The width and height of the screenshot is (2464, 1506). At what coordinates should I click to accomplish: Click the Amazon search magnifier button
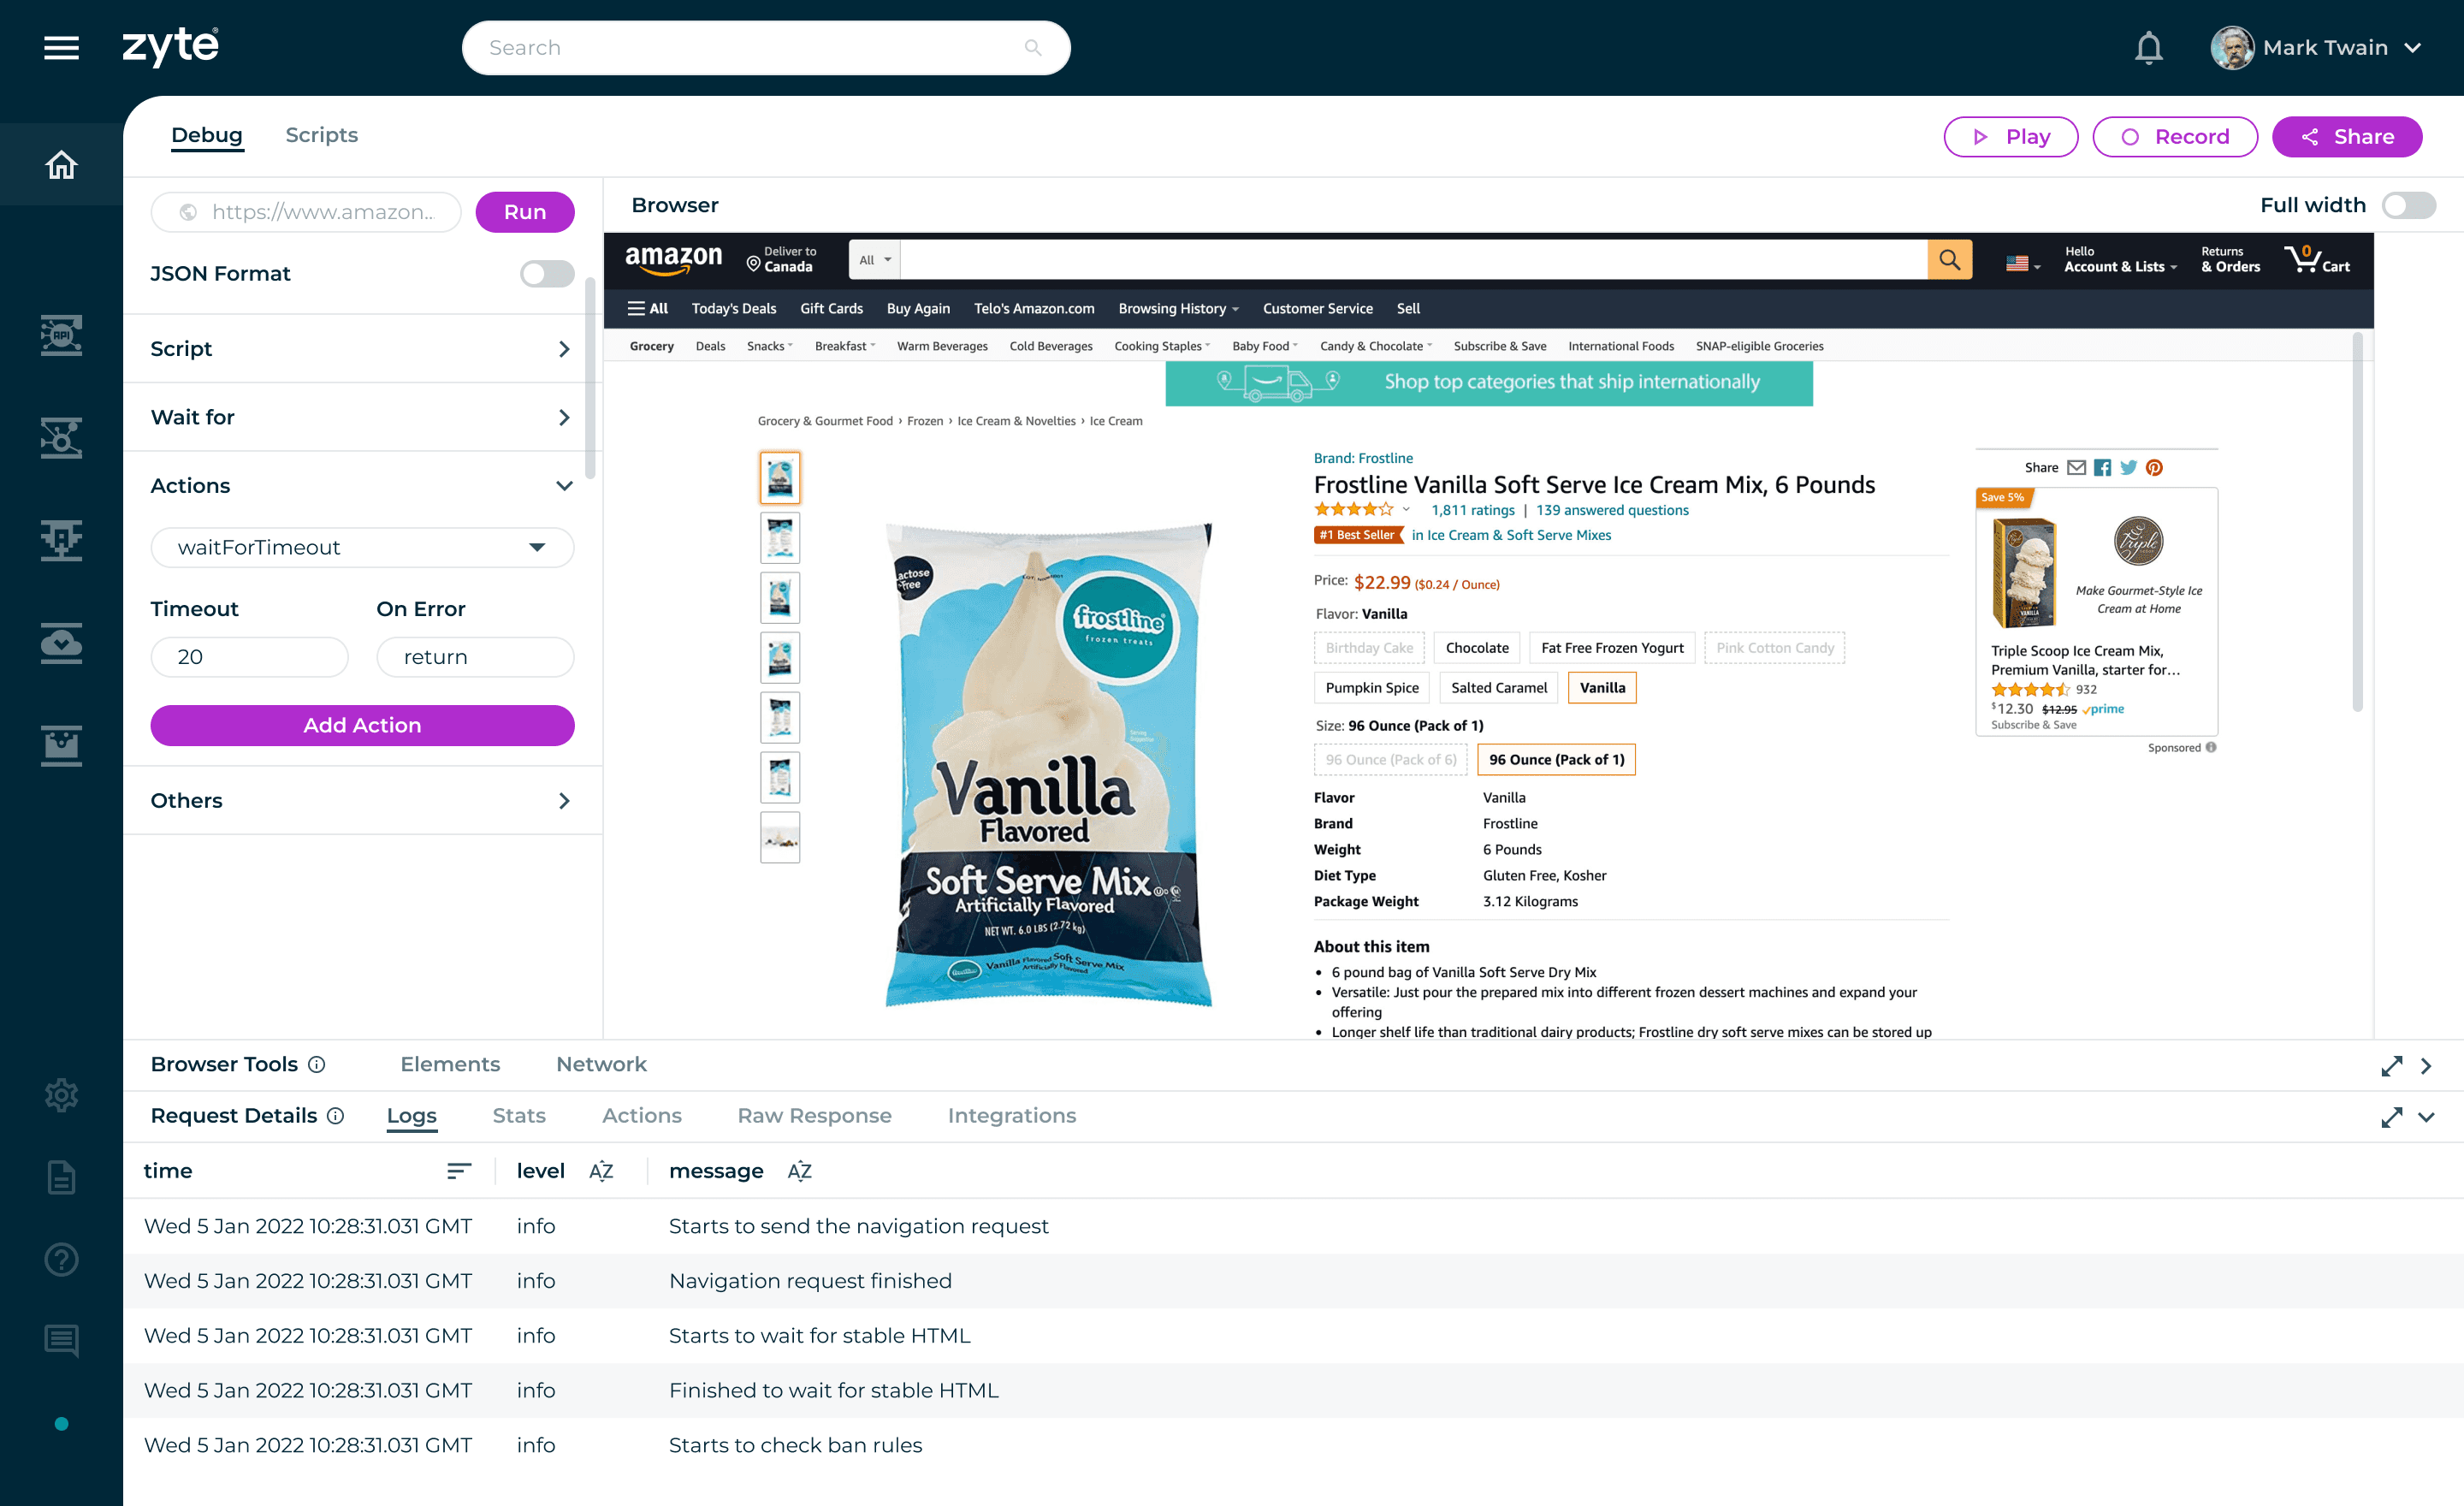point(1949,260)
